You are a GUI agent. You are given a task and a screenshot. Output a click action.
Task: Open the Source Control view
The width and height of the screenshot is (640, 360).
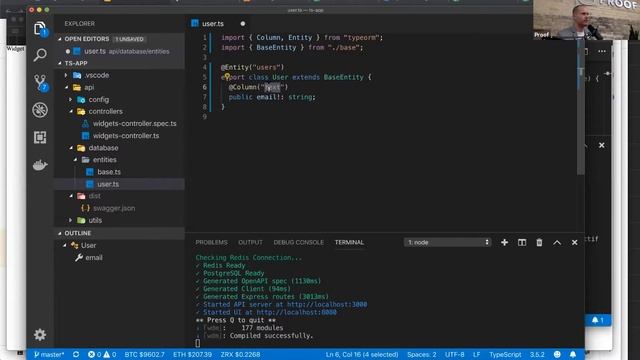point(40,83)
